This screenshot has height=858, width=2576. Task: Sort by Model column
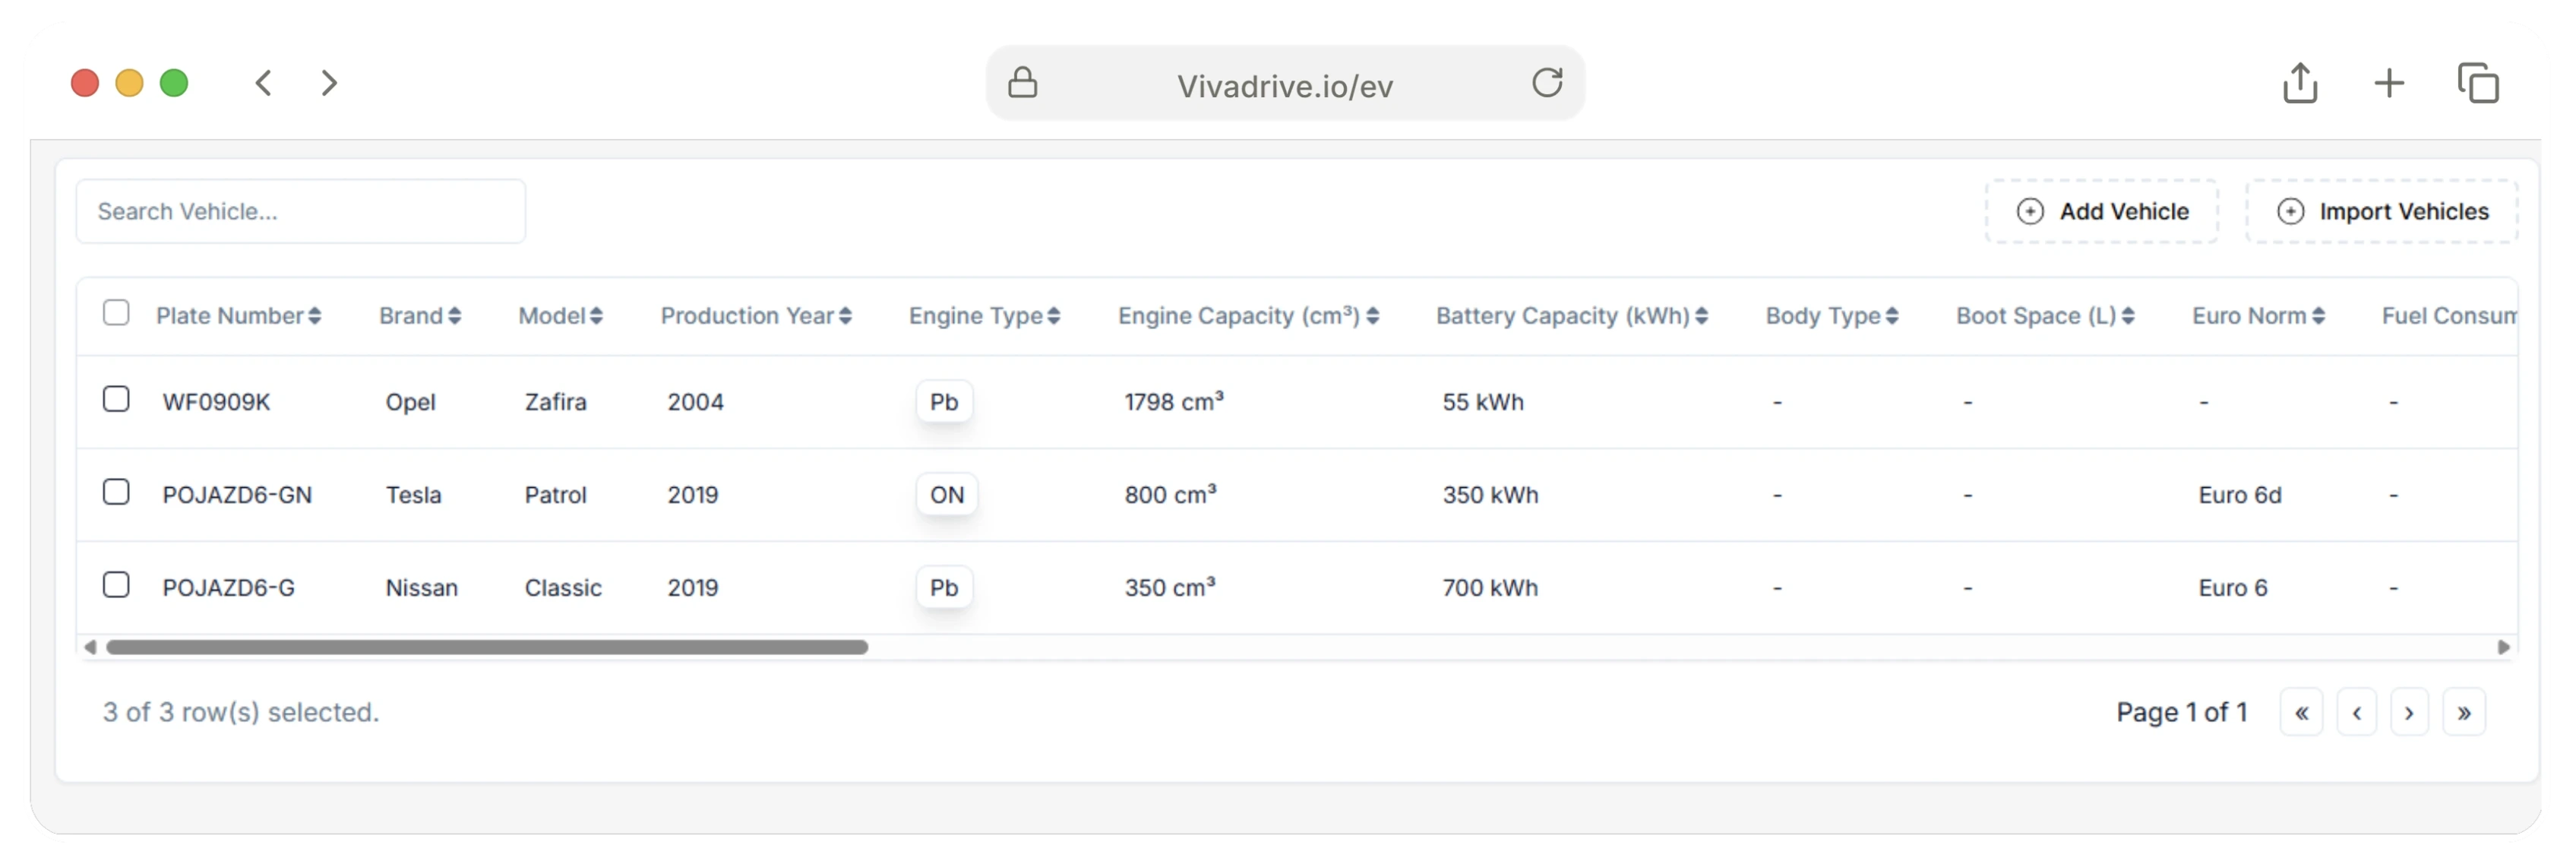(x=560, y=316)
